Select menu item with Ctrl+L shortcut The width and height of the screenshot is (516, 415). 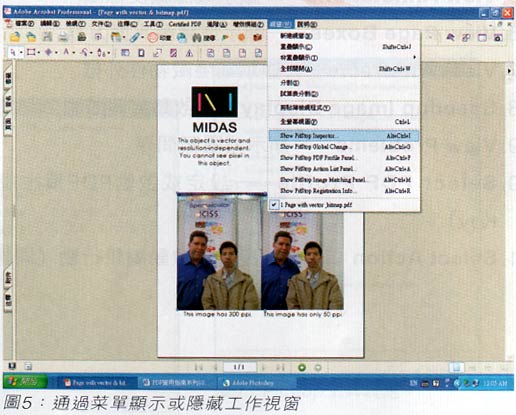pos(344,122)
